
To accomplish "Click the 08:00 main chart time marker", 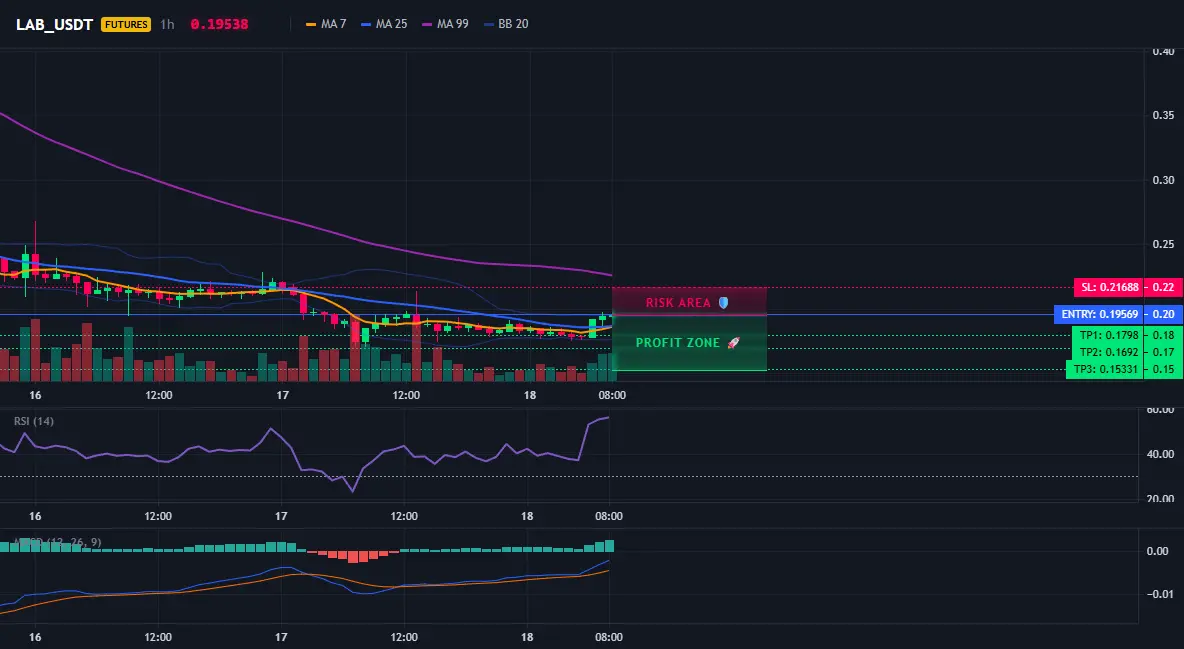I will click(x=612, y=395).
